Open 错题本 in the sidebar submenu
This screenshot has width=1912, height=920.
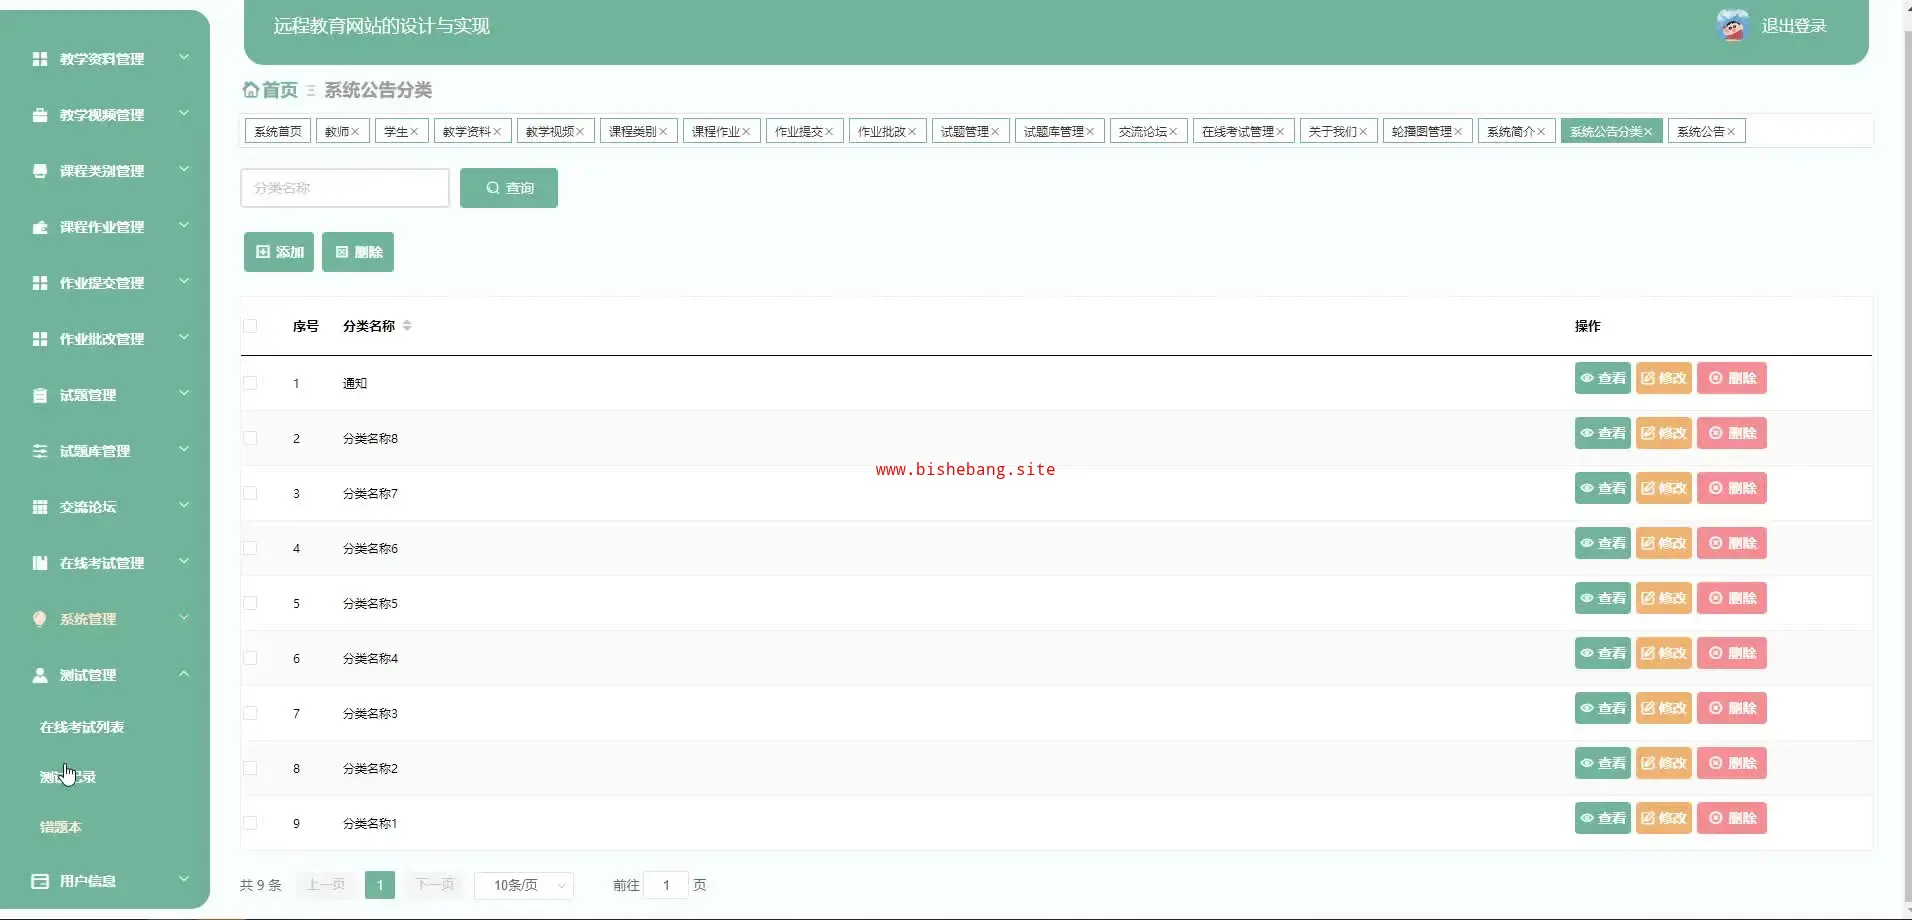pyautogui.click(x=60, y=827)
